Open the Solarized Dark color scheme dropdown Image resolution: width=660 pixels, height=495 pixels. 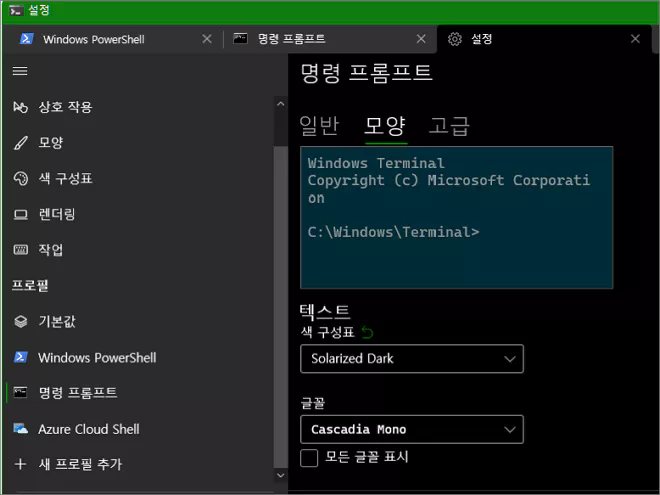(412, 359)
